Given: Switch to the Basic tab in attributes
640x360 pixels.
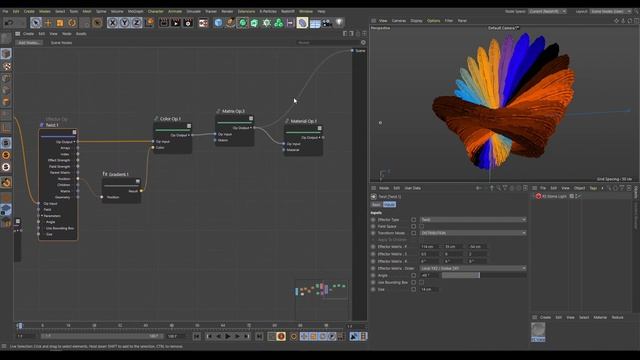Looking at the screenshot, I should click(x=376, y=204).
